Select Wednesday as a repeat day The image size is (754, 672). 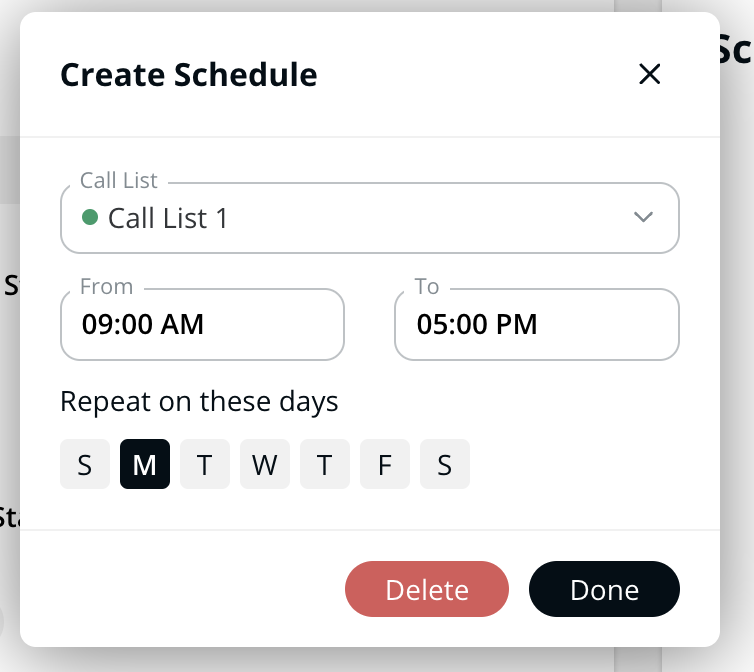pos(265,465)
